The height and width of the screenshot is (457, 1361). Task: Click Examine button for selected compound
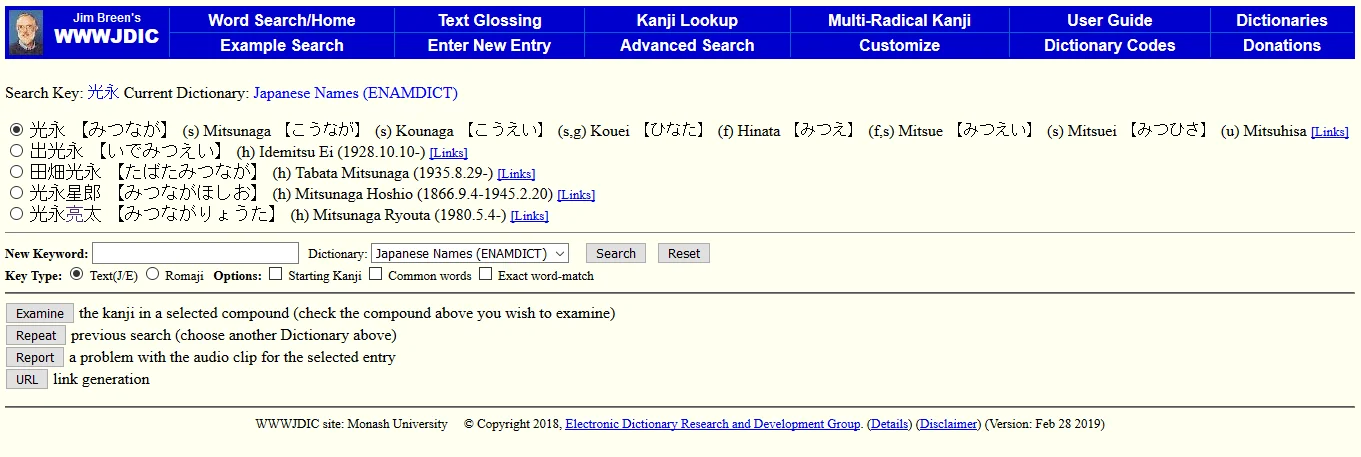(x=40, y=313)
